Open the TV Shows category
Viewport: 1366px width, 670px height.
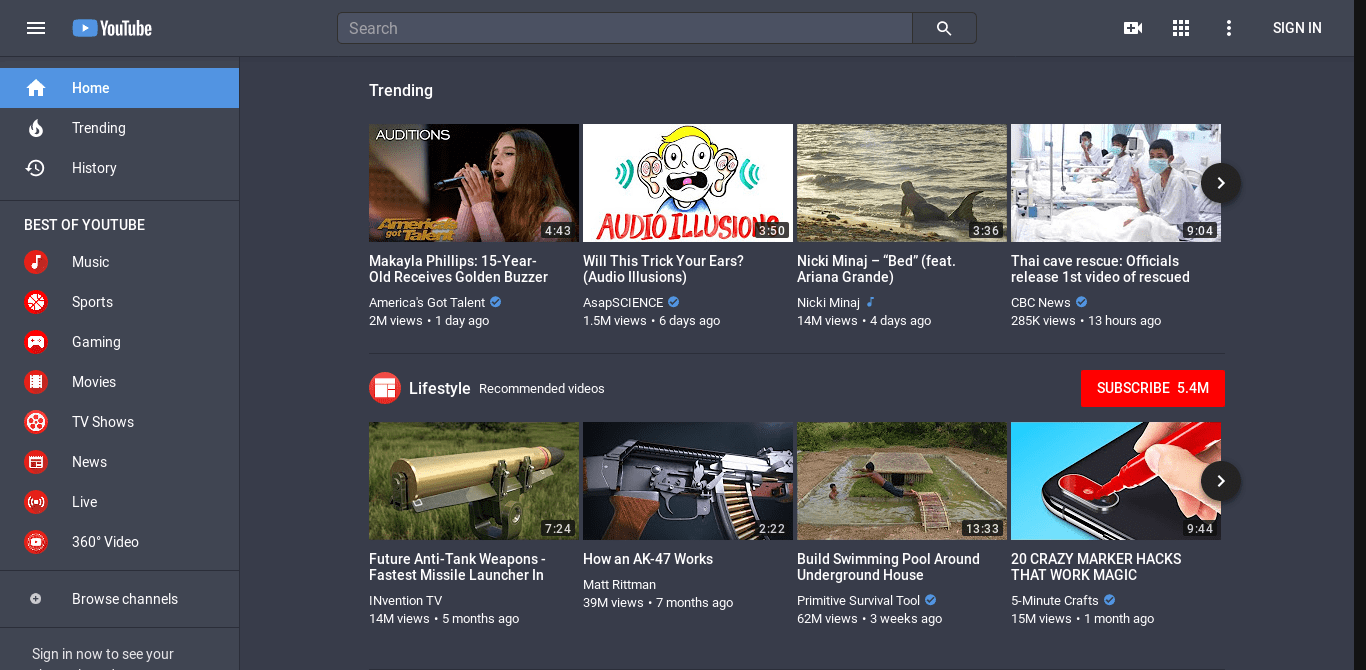point(120,422)
